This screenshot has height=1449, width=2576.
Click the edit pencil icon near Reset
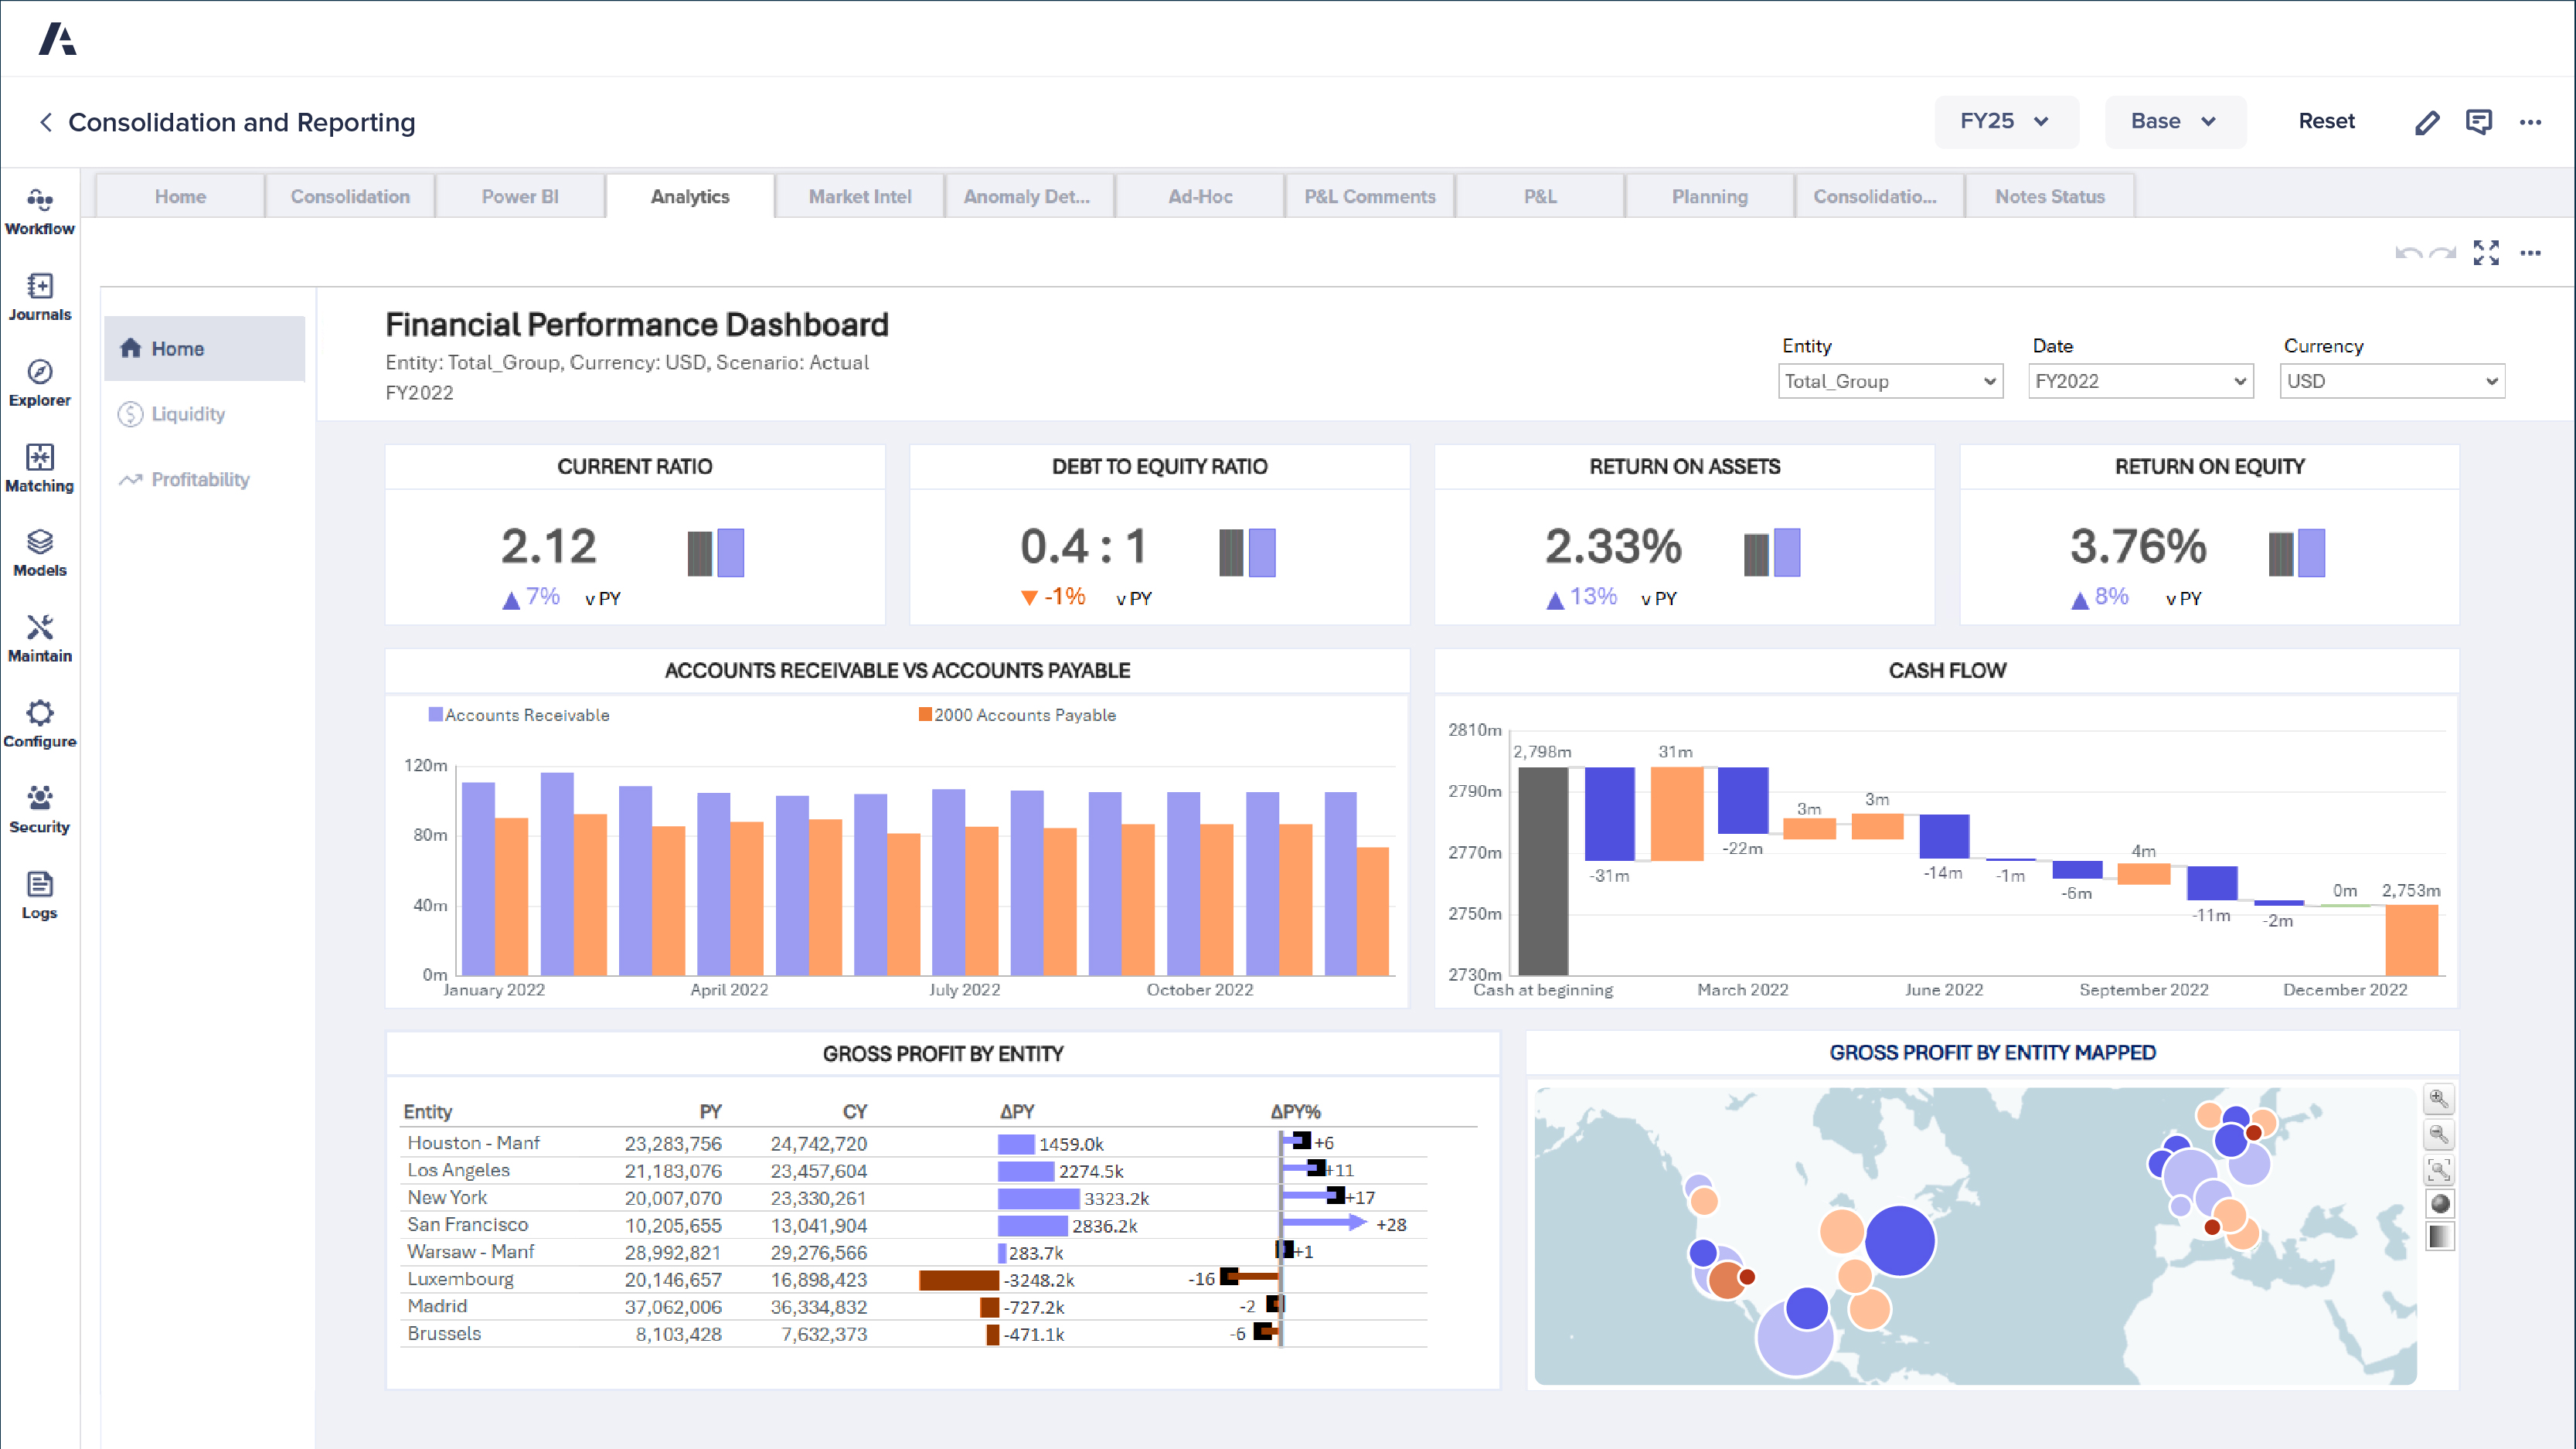click(2427, 121)
